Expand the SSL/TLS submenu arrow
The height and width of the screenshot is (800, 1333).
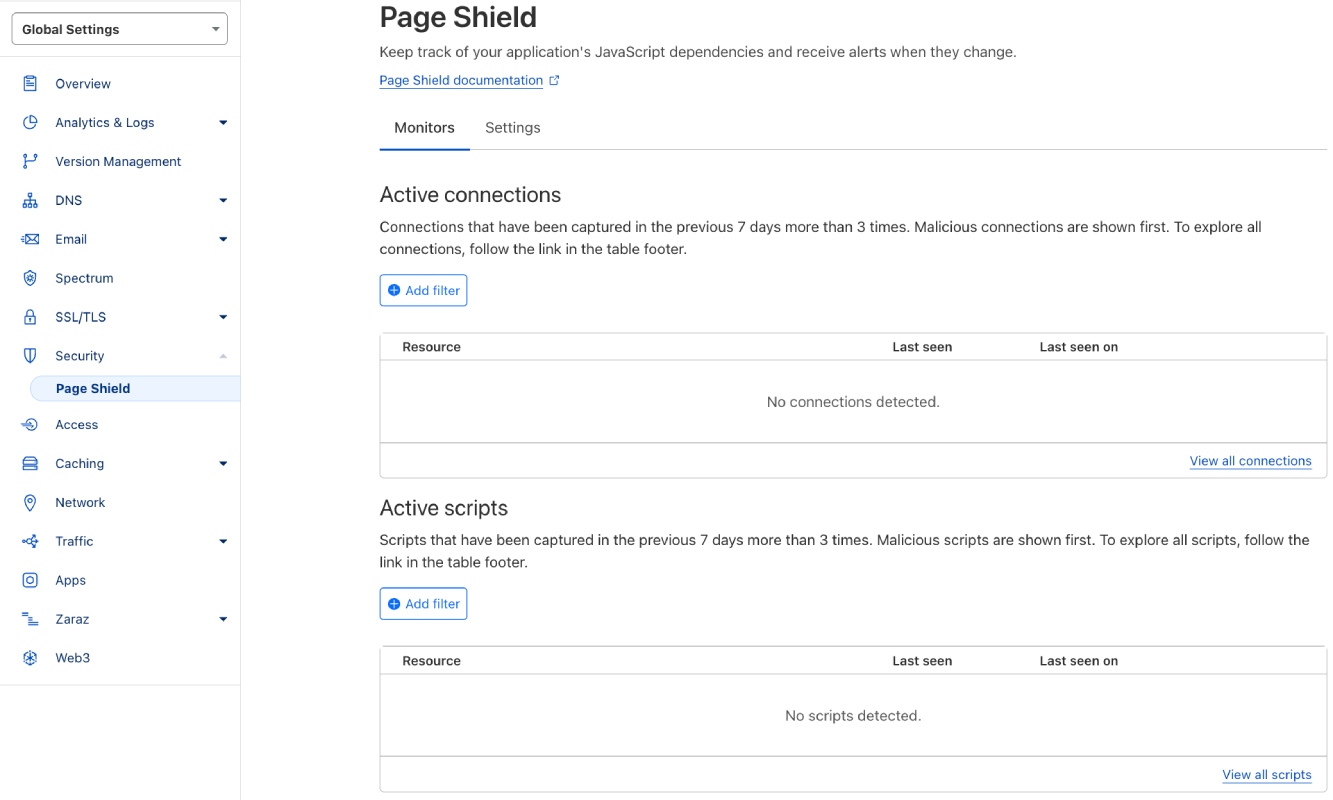tap(223, 318)
